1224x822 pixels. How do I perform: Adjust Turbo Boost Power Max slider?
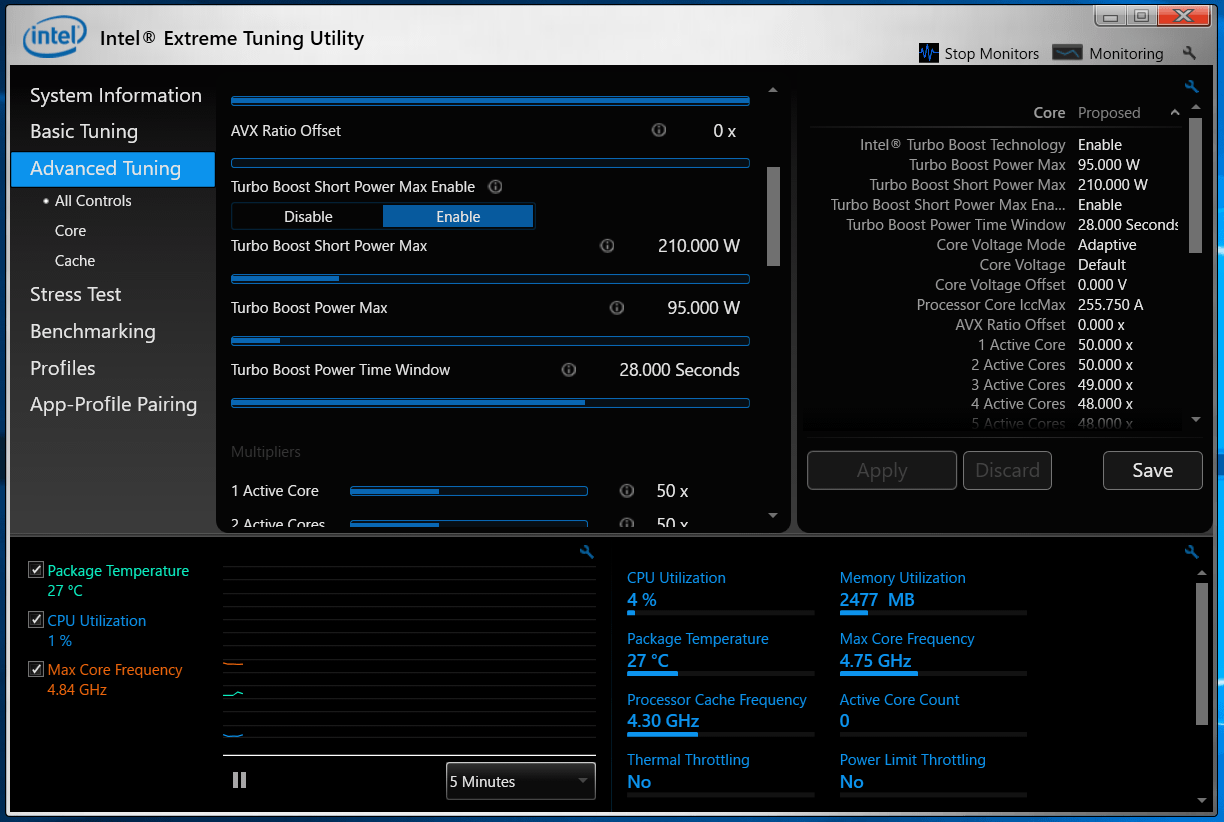pyautogui.click(x=490, y=341)
